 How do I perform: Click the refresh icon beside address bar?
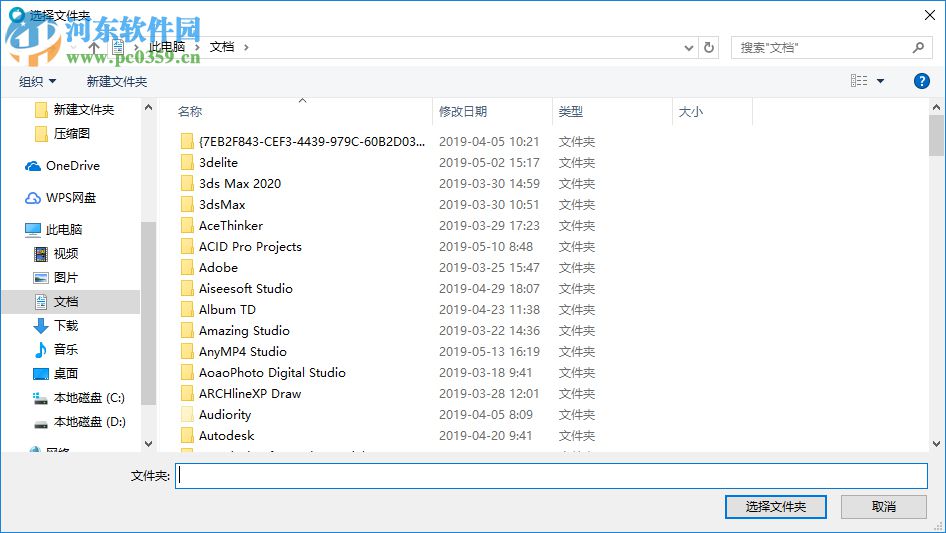pyautogui.click(x=709, y=47)
